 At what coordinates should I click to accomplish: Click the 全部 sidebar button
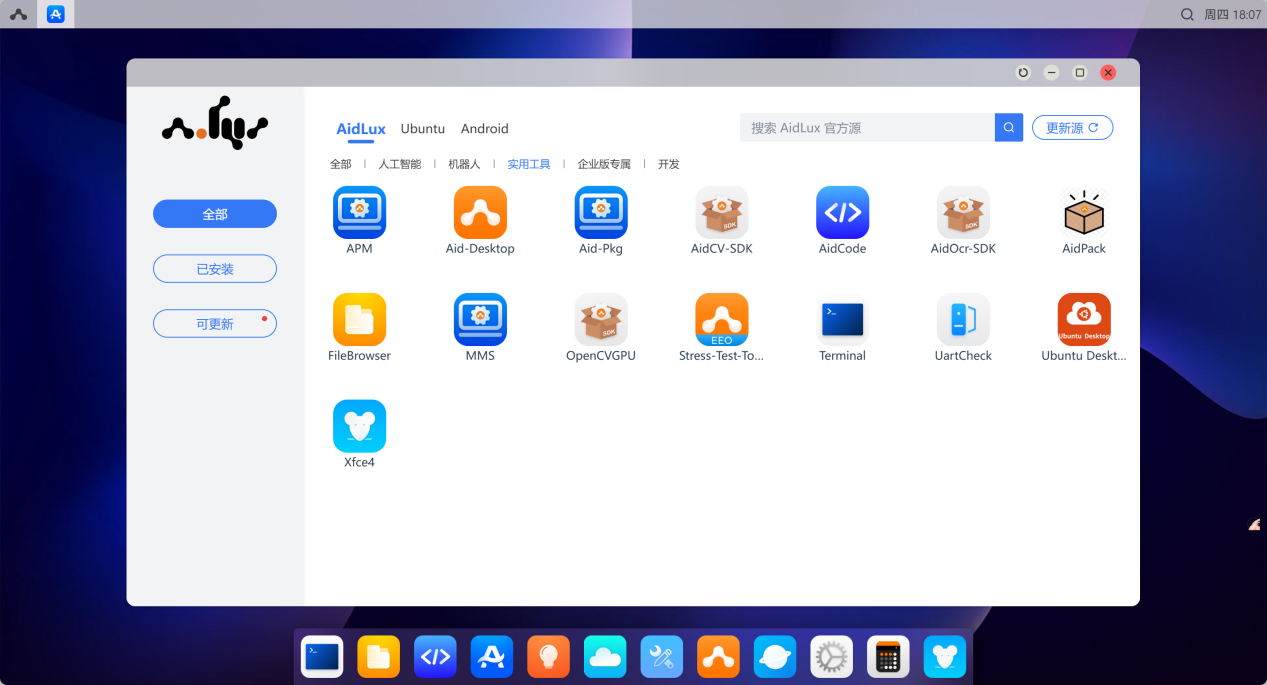[x=215, y=214]
